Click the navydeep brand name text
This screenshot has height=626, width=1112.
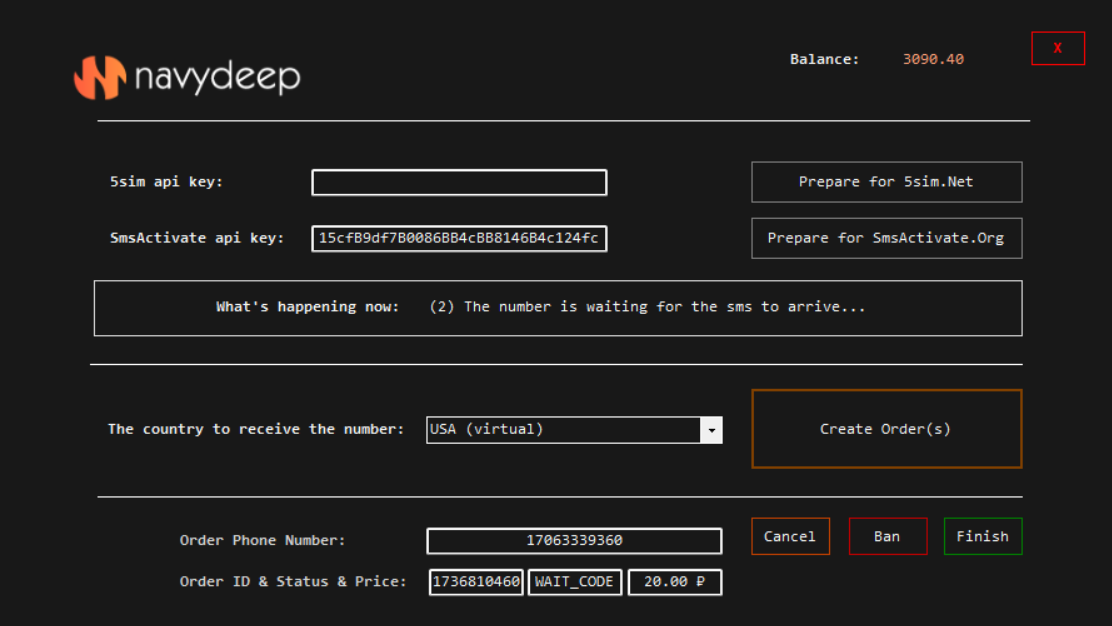[218, 77]
